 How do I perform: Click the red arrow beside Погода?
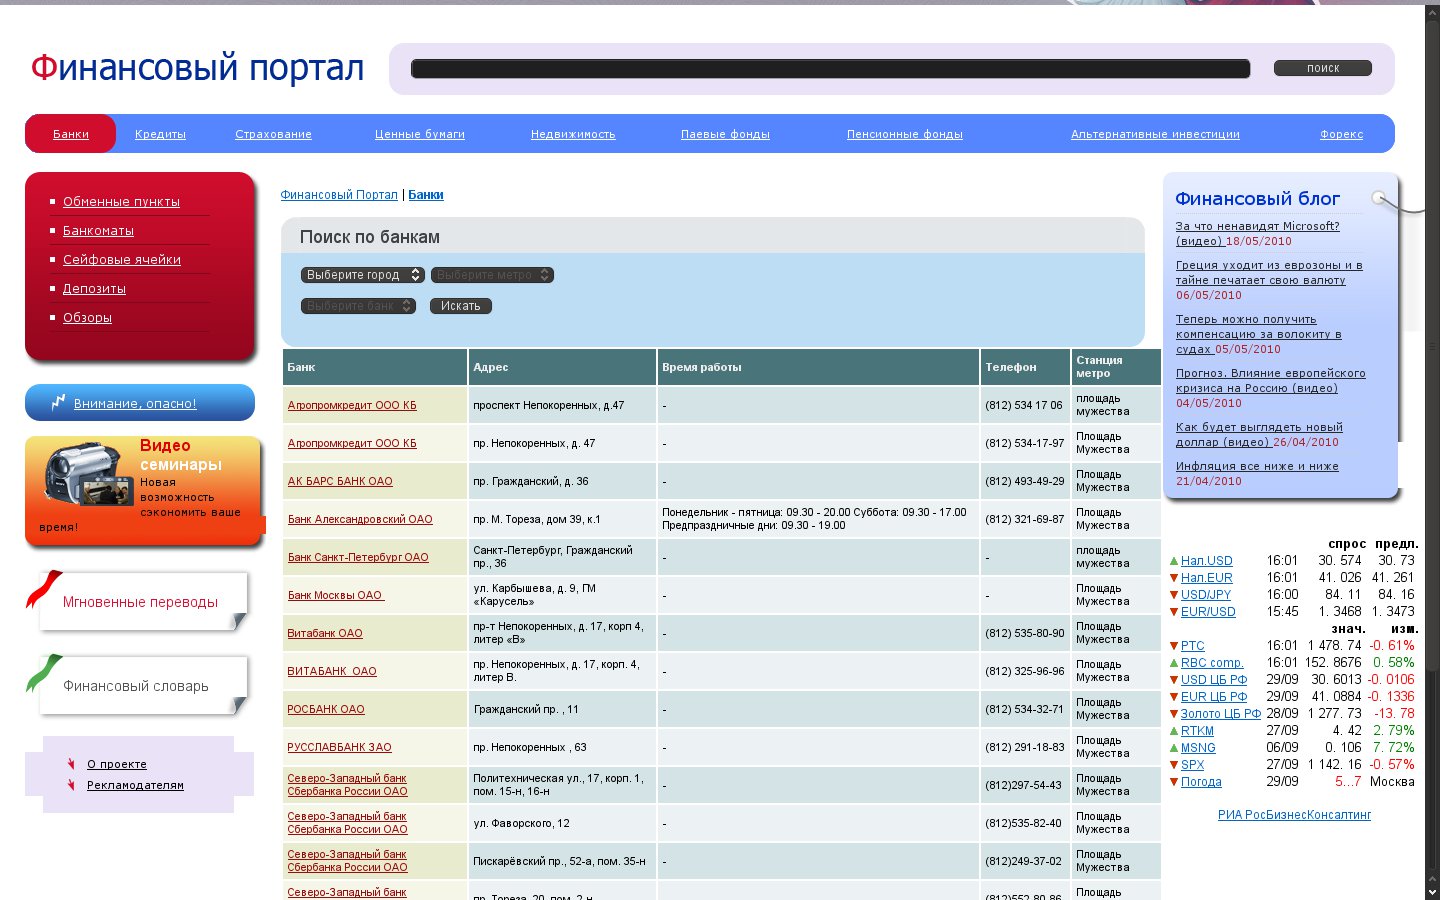1174,782
